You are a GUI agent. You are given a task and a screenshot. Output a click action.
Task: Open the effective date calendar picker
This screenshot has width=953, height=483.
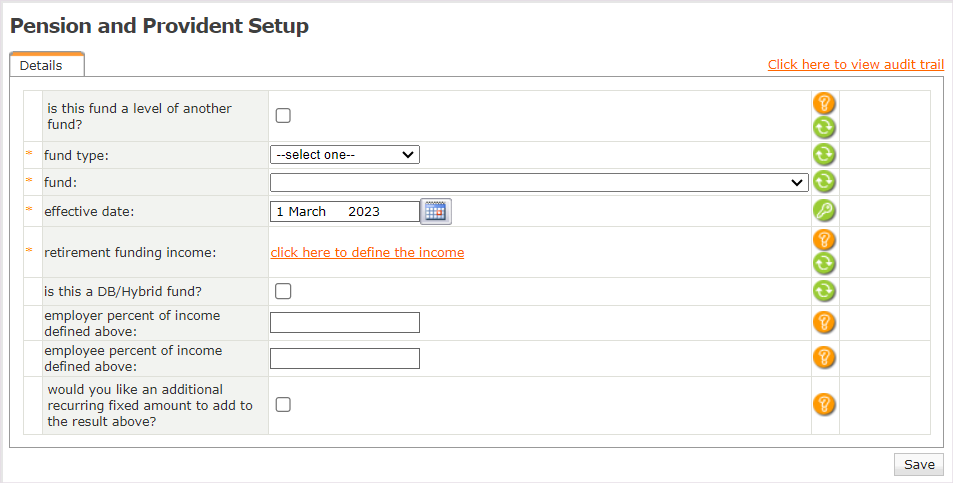click(436, 211)
